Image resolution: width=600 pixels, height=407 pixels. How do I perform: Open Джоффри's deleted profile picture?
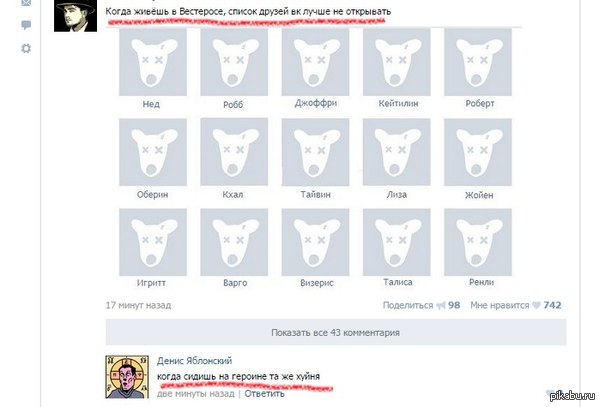pos(315,62)
